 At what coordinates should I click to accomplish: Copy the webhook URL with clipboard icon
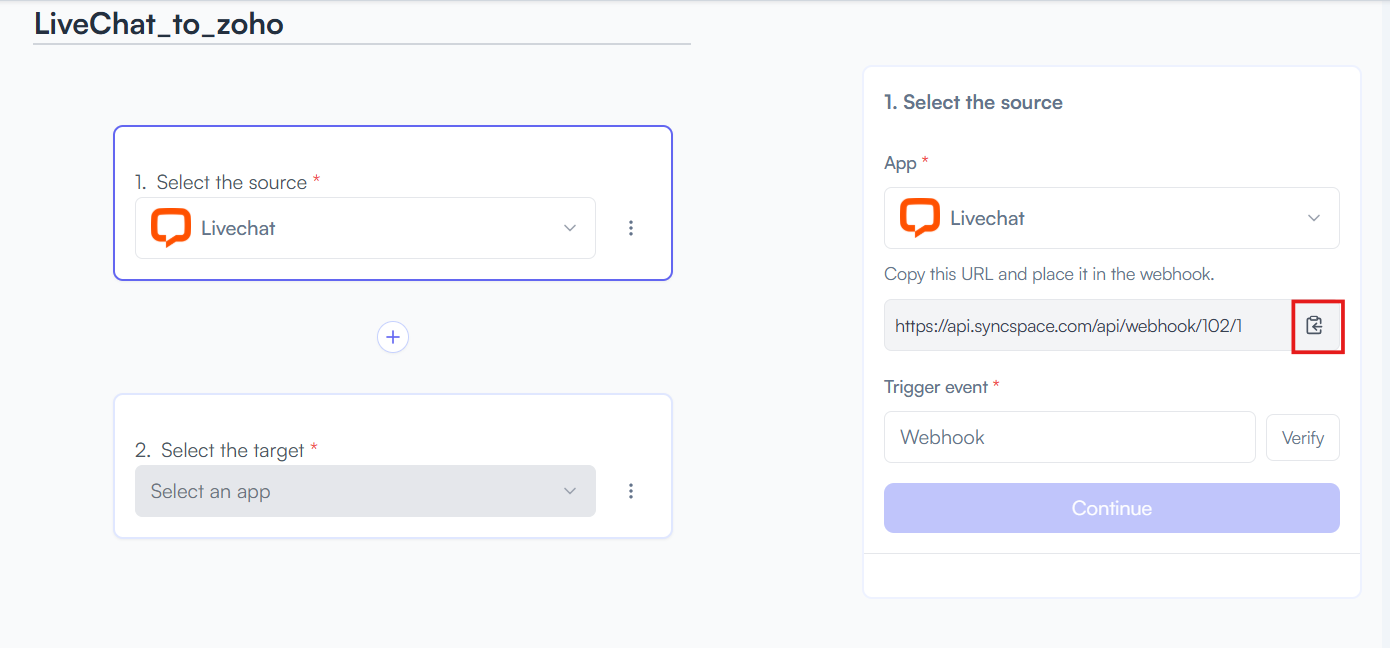1315,325
